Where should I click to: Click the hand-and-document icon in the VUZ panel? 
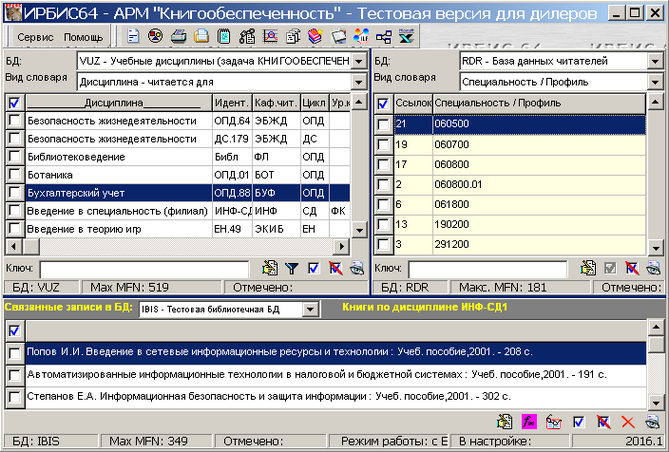(x=270, y=268)
